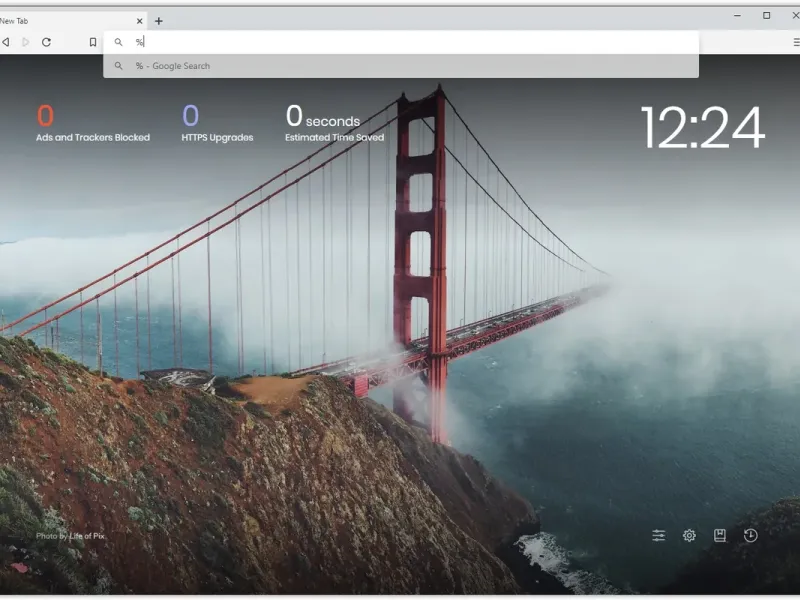The height and width of the screenshot is (600, 800).
Task: Go forward with the forward arrow
Action: coord(26,42)
